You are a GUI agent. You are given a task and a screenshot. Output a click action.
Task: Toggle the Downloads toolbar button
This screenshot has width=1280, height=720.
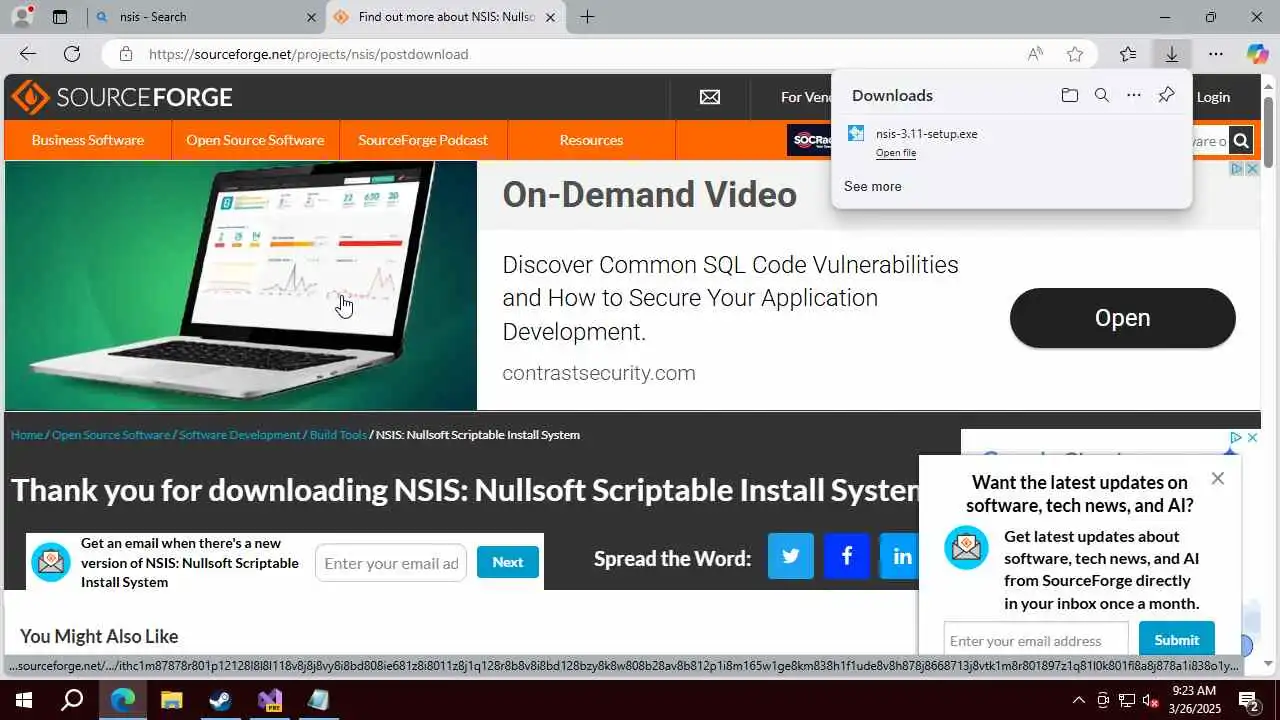(1171, 54)
